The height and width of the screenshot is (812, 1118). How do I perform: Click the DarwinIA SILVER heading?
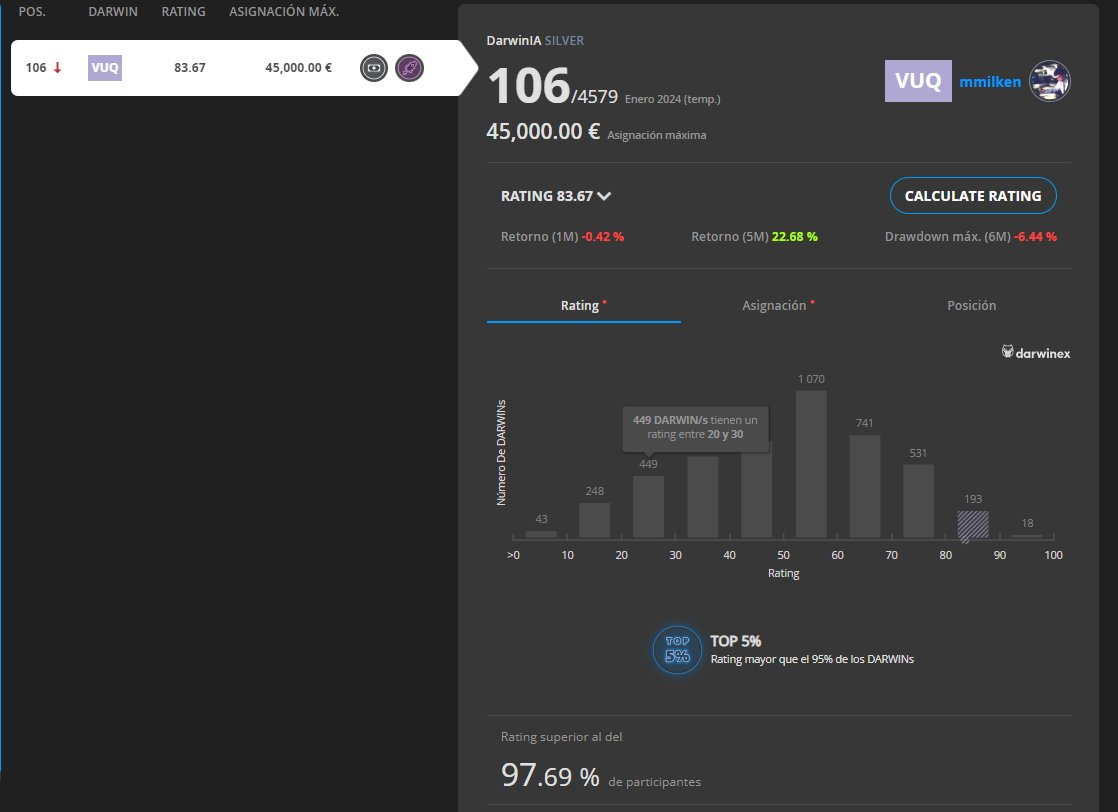pos(535,41)
